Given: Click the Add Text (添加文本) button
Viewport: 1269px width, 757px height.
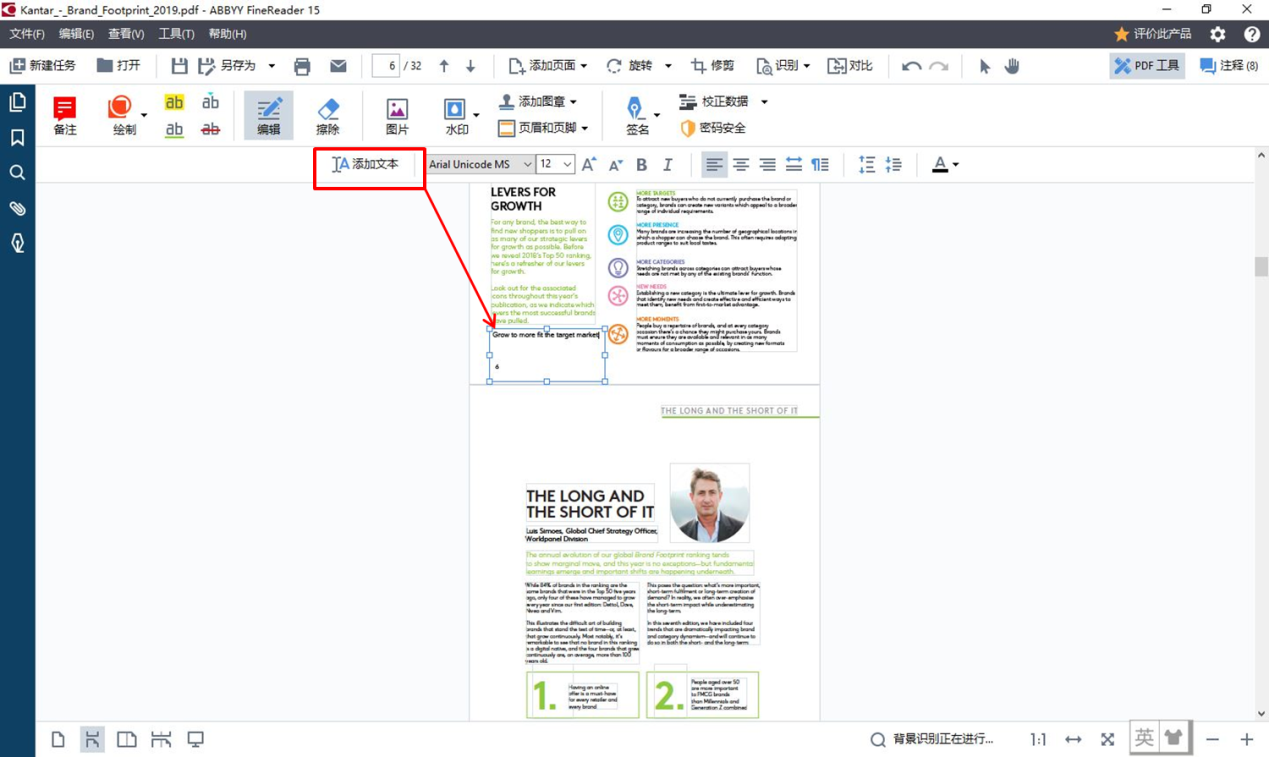Looking at the screenshot, I should (x=365, y=164).
